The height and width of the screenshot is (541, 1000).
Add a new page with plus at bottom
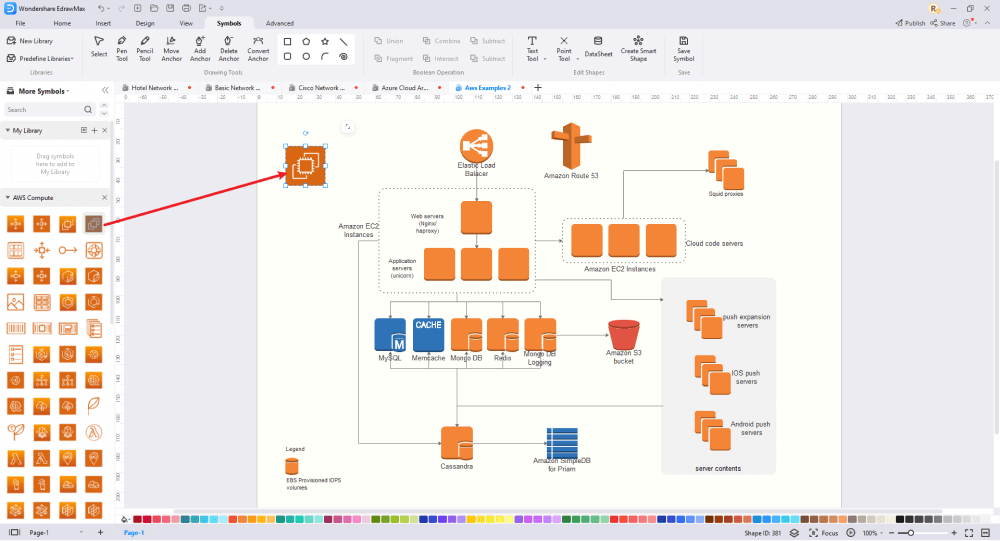click(100, 532)
